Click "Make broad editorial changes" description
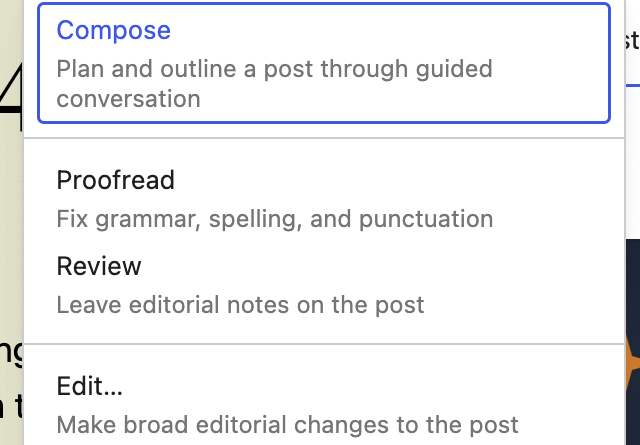Screen dimensions: 640x445 287,424
